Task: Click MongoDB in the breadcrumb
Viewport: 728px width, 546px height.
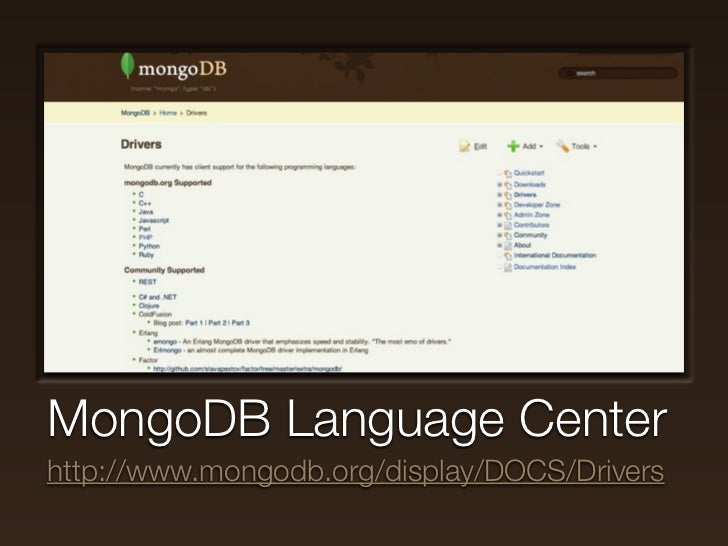Action: point(135,113)
